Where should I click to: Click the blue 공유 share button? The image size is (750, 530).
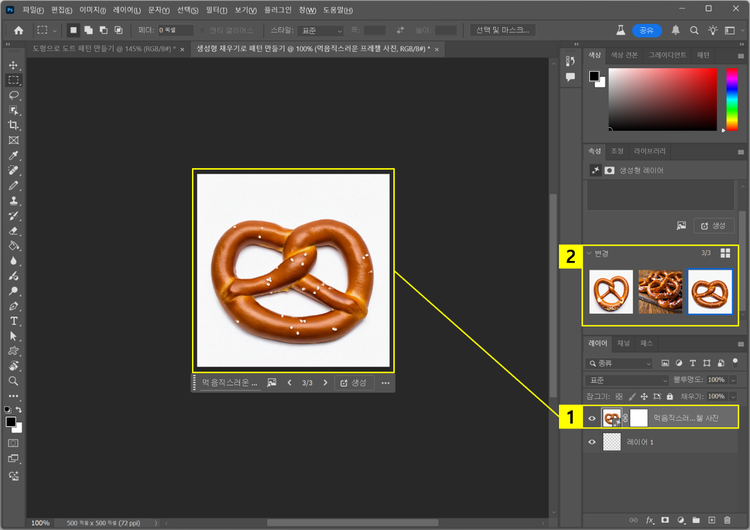click(647, 30)
